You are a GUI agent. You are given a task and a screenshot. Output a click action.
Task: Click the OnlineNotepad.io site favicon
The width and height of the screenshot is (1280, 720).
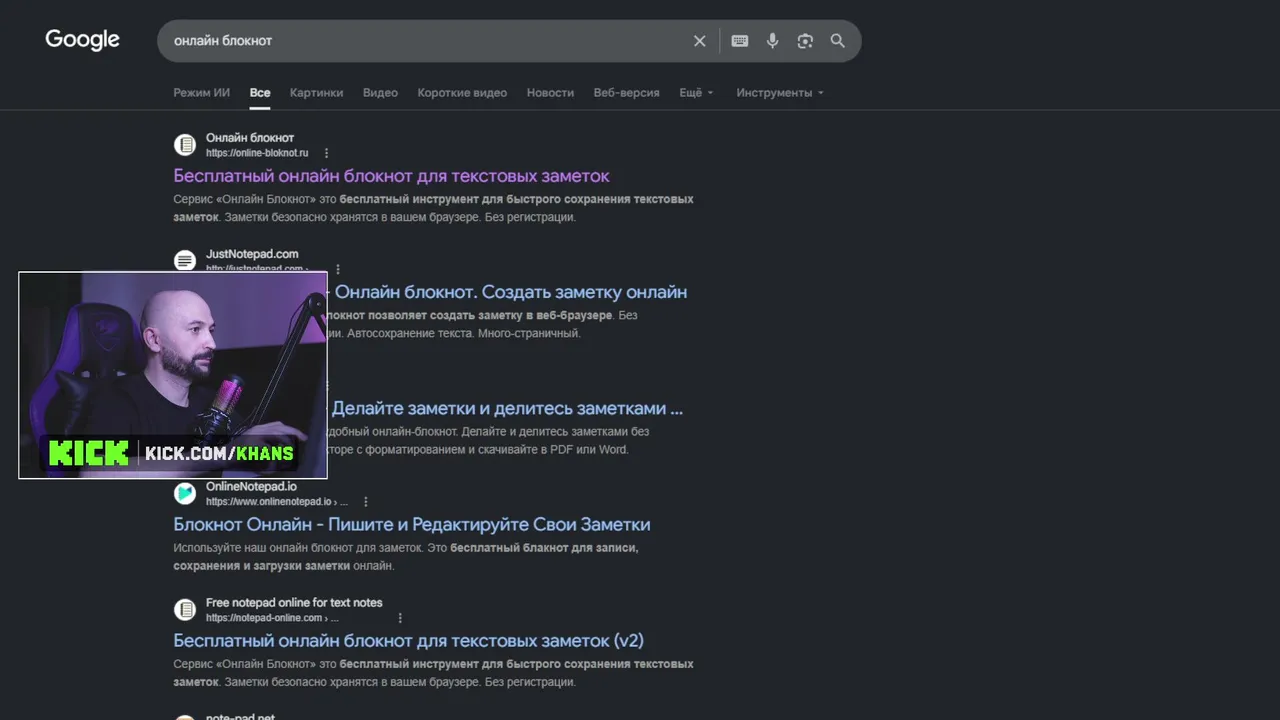pos(185,493)
